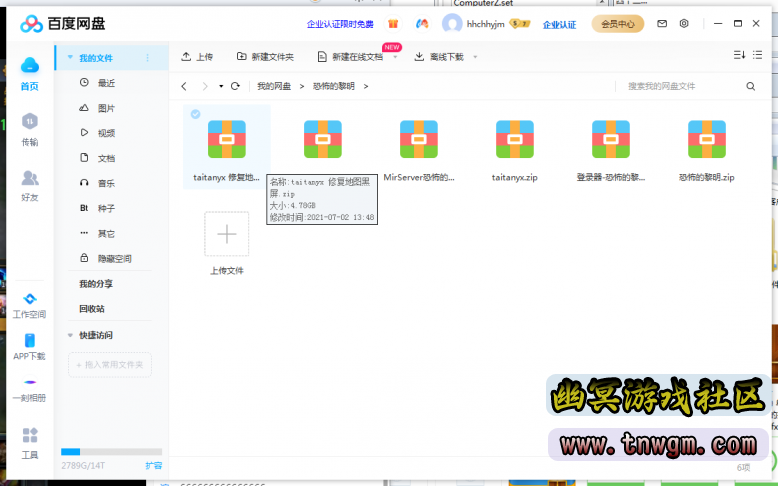Open the 我的文件 more options dots
This screenshot has width=778, height=486.
click(x=147, y=58)
